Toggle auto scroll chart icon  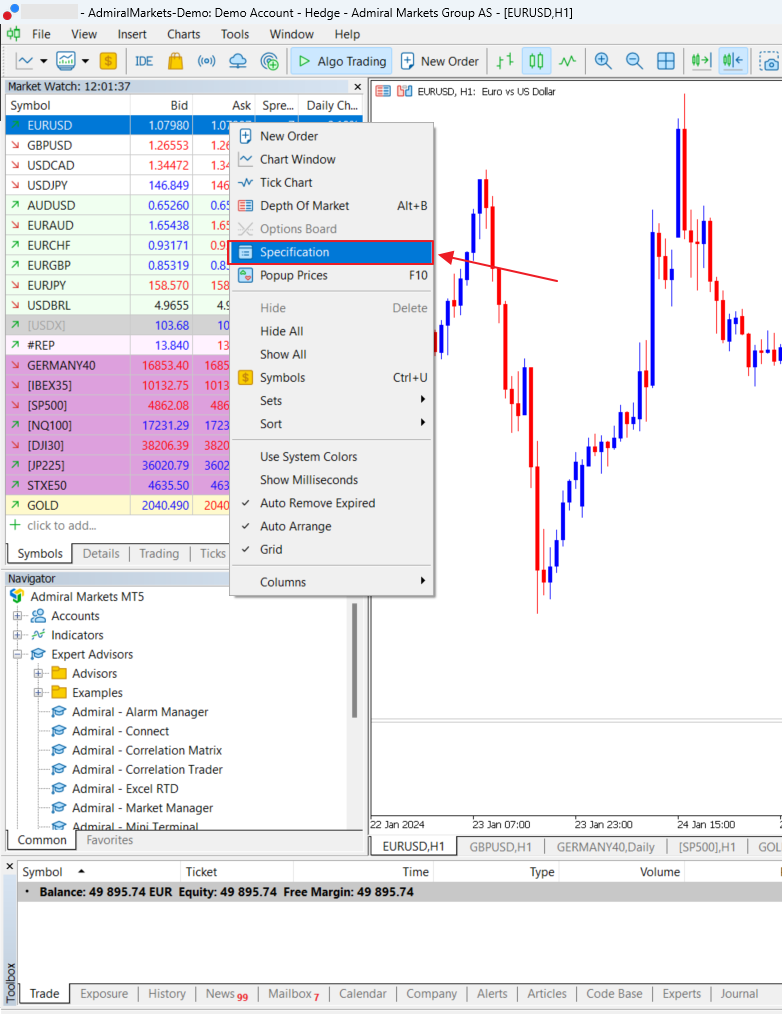[701, 61]
